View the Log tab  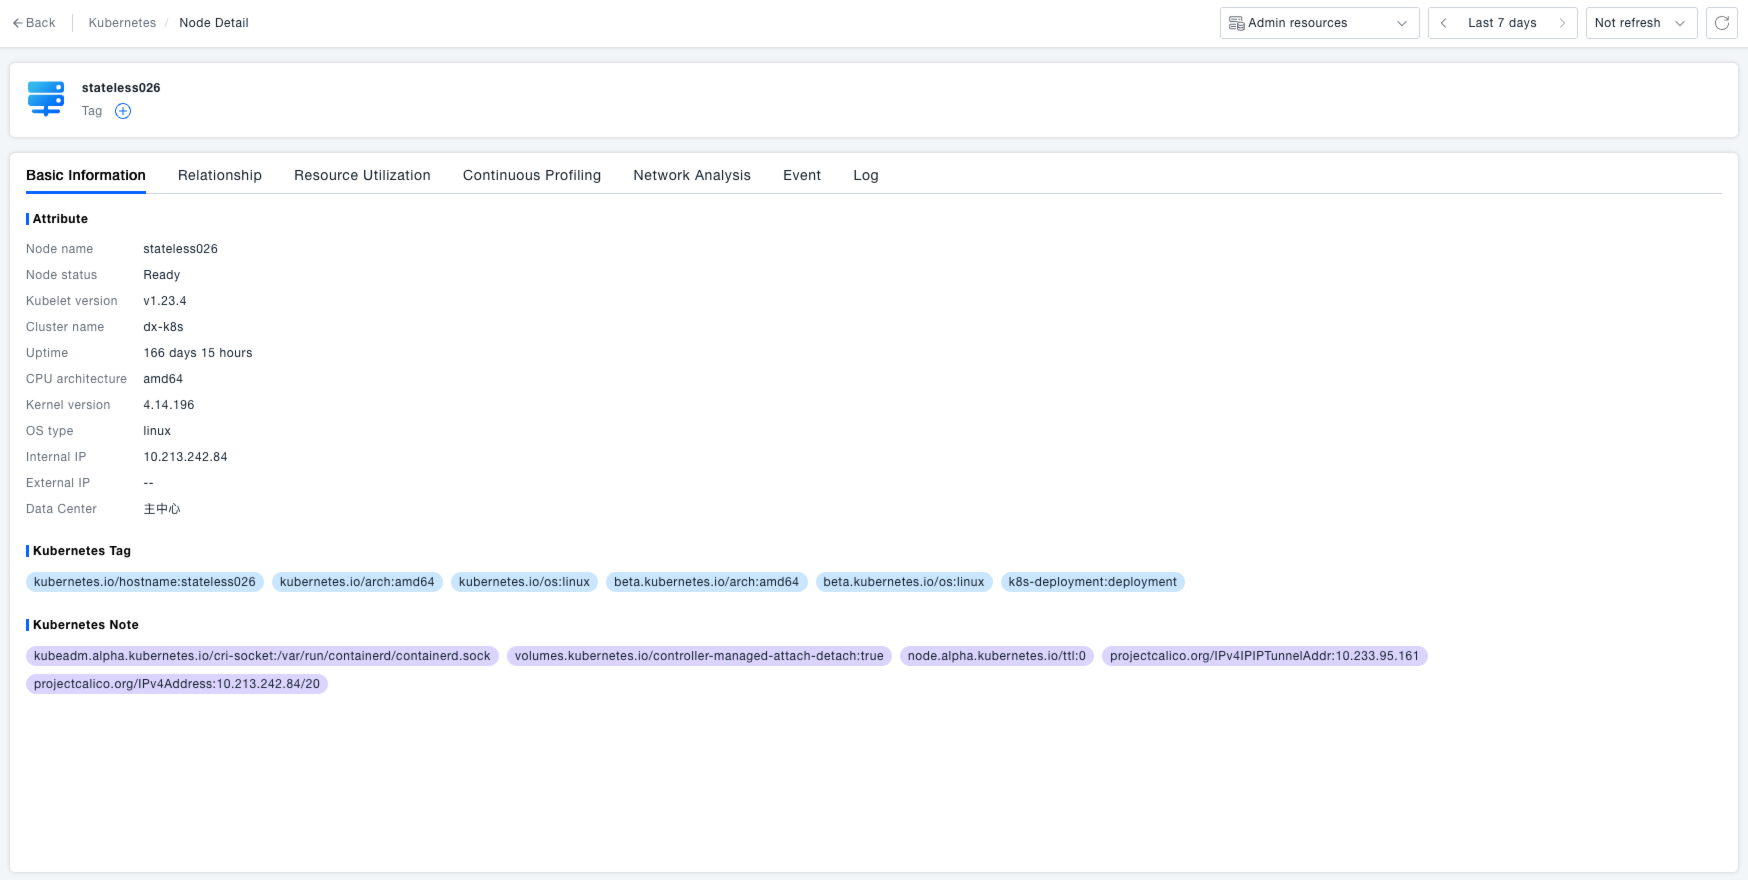[866, 175]
